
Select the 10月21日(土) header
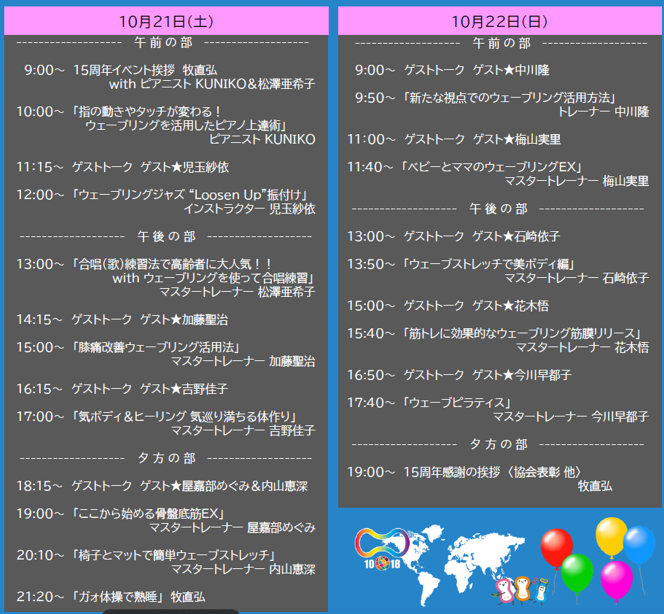[165, 20]
